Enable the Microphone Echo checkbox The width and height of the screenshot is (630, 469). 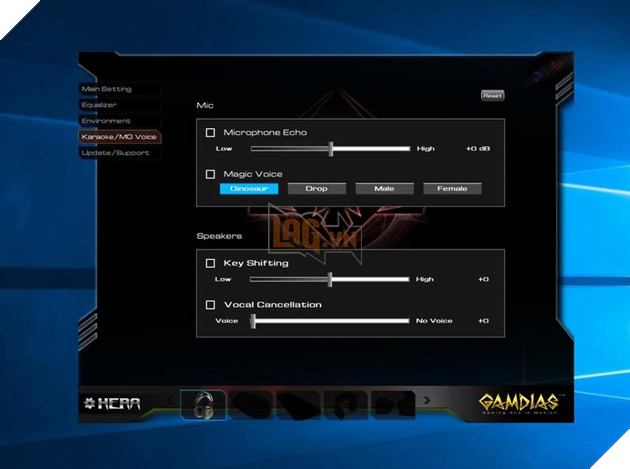click(x=210, y=132)
